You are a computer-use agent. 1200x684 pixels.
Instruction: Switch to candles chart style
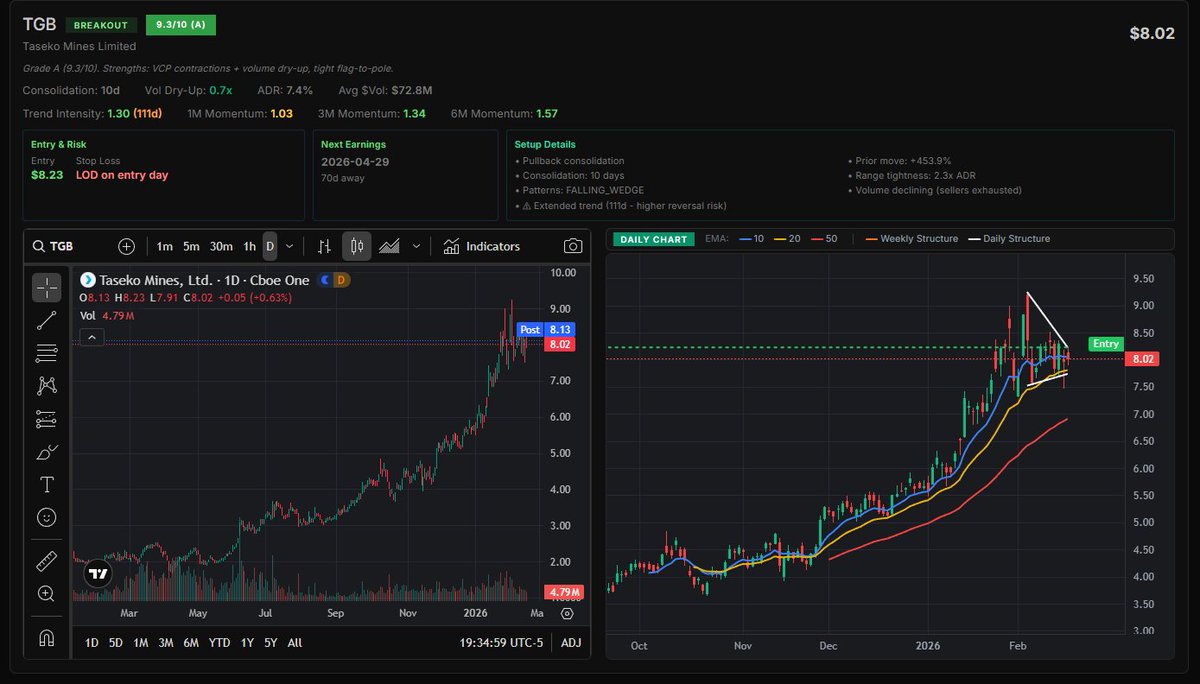pos(358,246)
